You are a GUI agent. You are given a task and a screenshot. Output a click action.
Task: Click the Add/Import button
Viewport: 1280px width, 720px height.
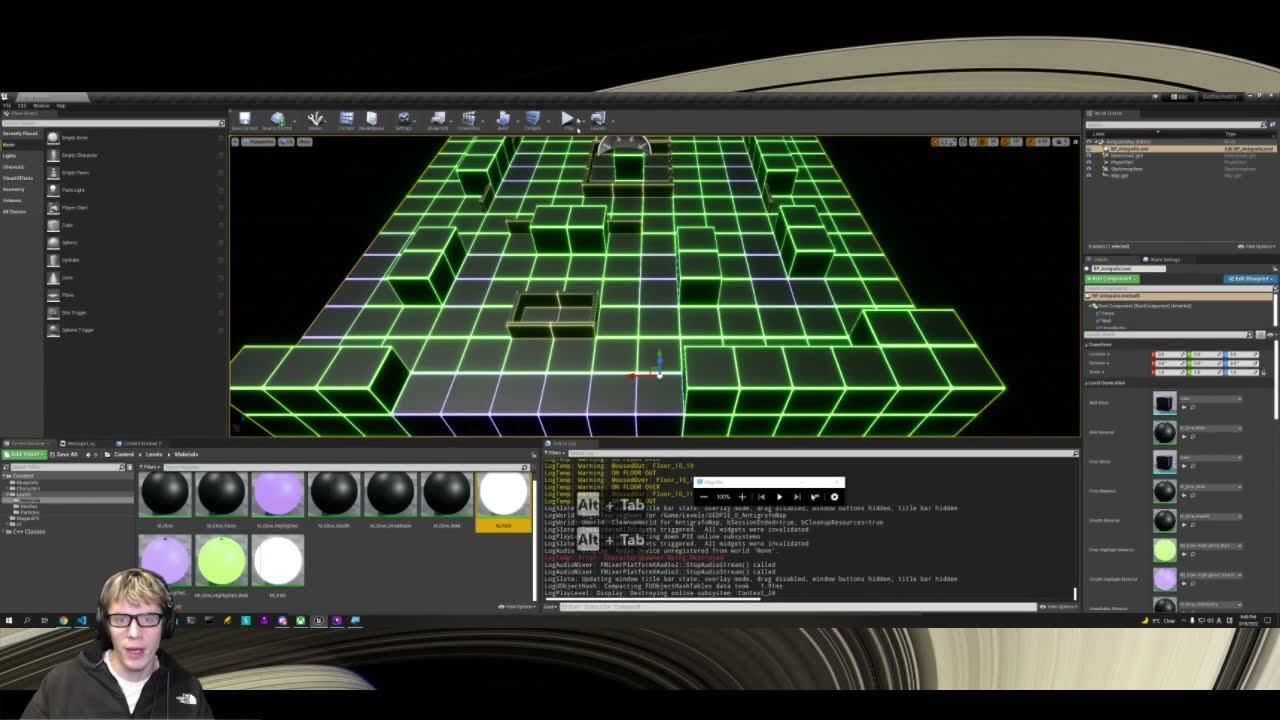click(23, 454)
